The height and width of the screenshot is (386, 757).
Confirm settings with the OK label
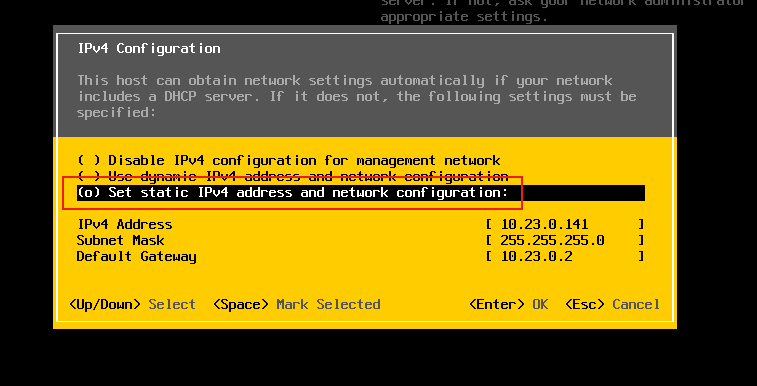pos(540,304)
